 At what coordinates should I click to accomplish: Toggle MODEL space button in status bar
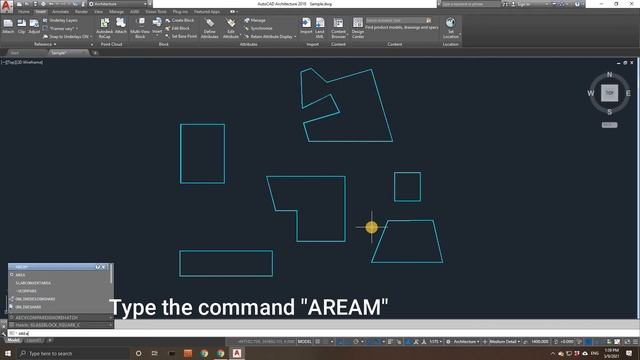point(304,342)
